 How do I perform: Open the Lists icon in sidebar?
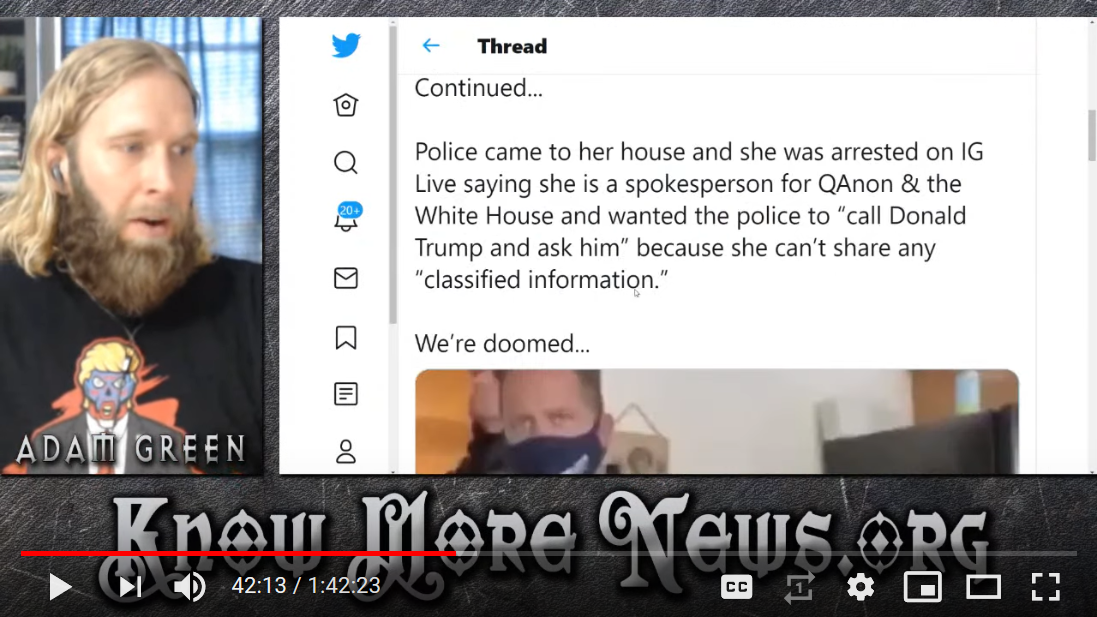tap(346, 394)
